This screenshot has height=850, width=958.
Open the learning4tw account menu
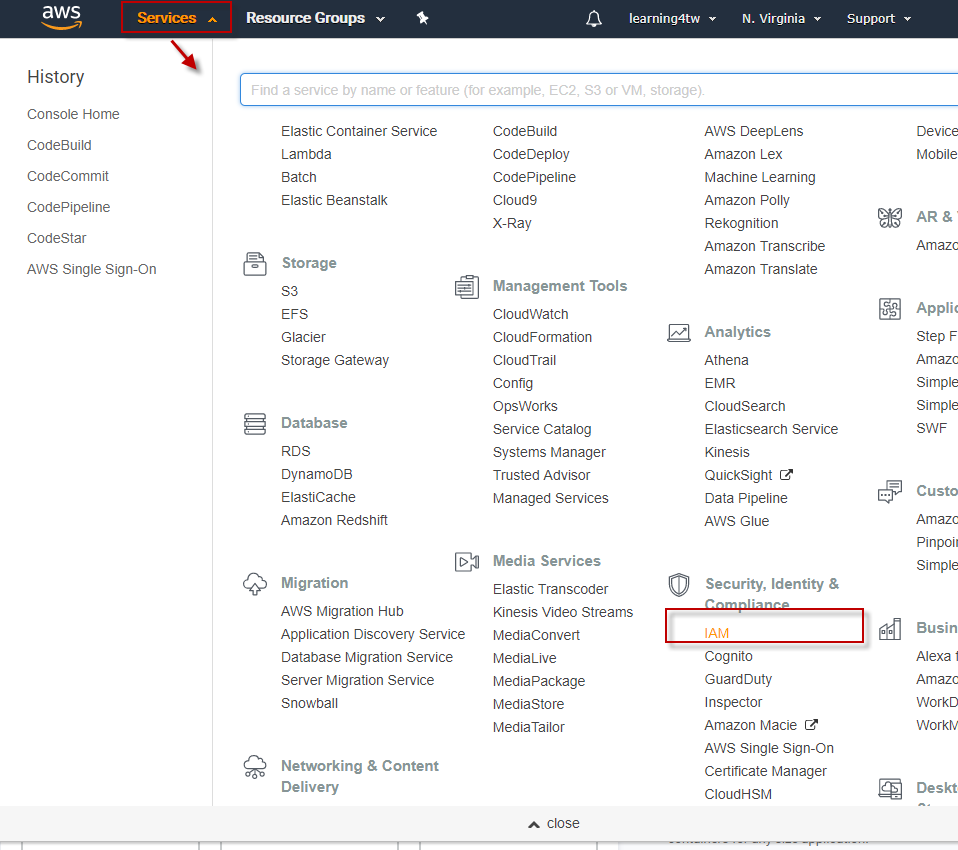(x=671, y=19)
